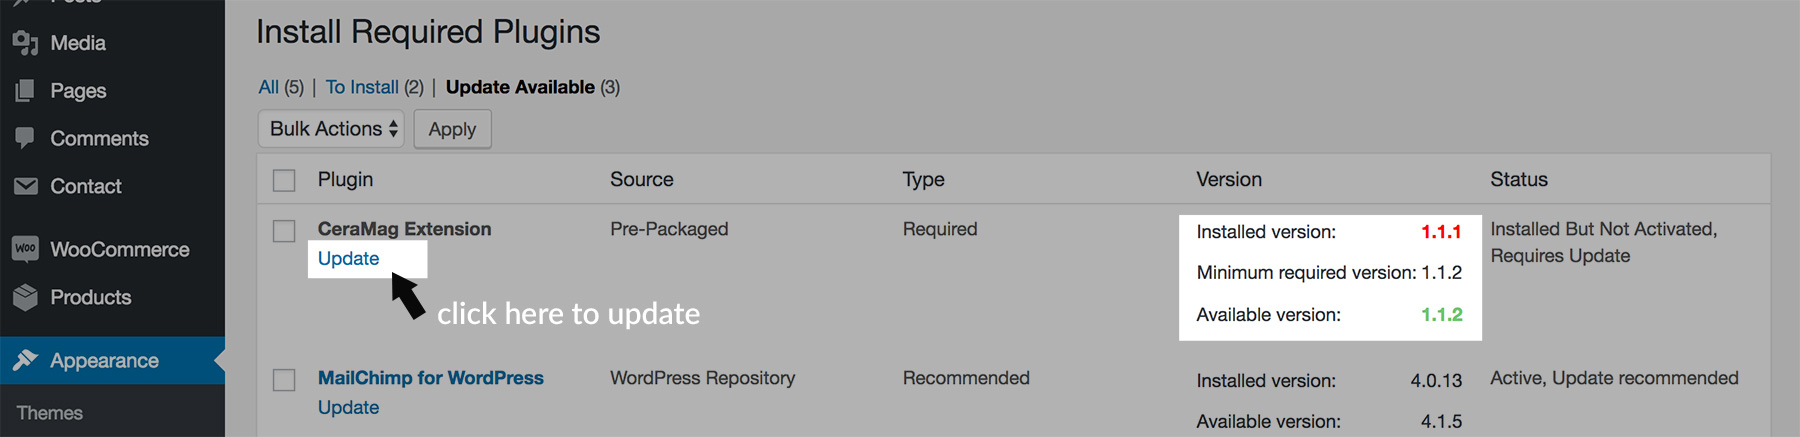This screenshot has width=1800, height=437.
Task: Click the Appearance paintbrush icon
Action: 25,360
